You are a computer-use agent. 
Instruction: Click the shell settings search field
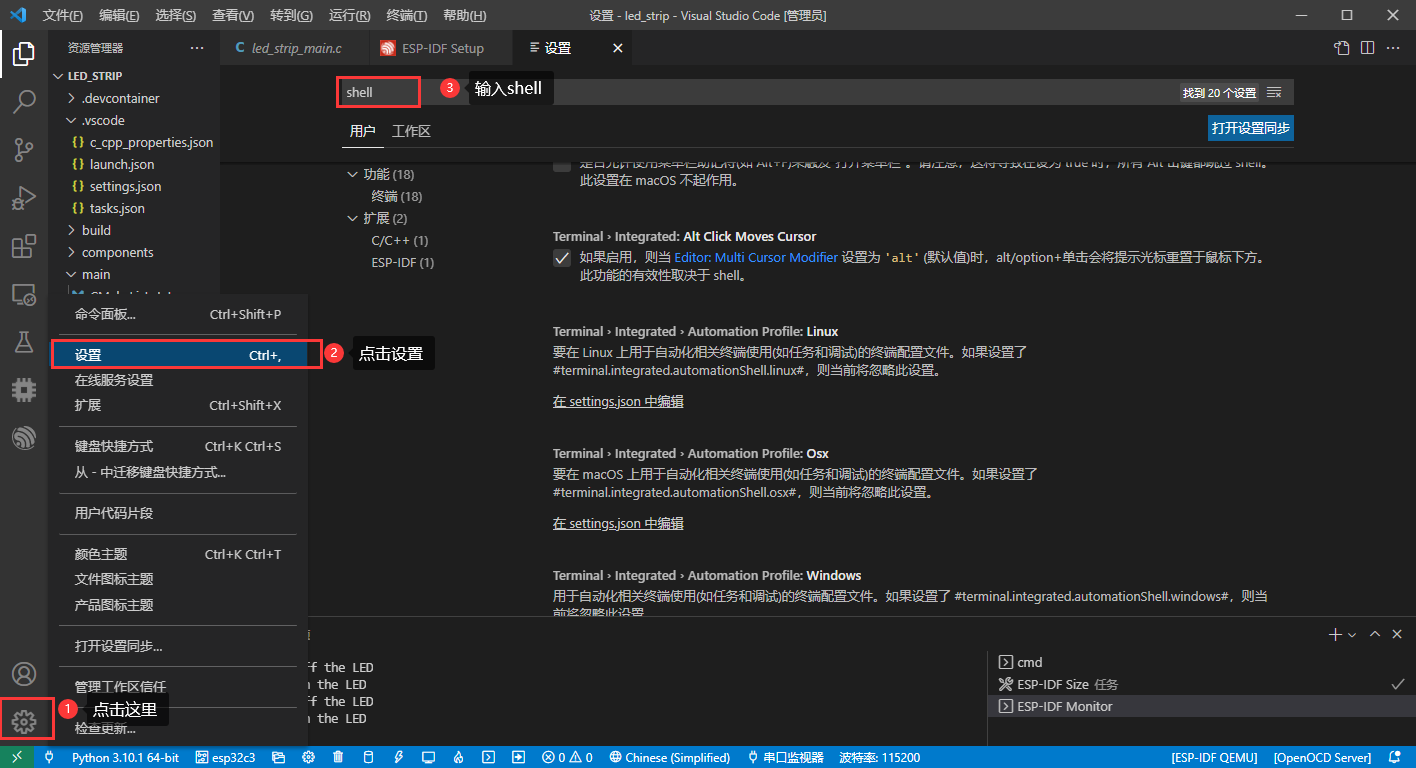click(378, 91)
